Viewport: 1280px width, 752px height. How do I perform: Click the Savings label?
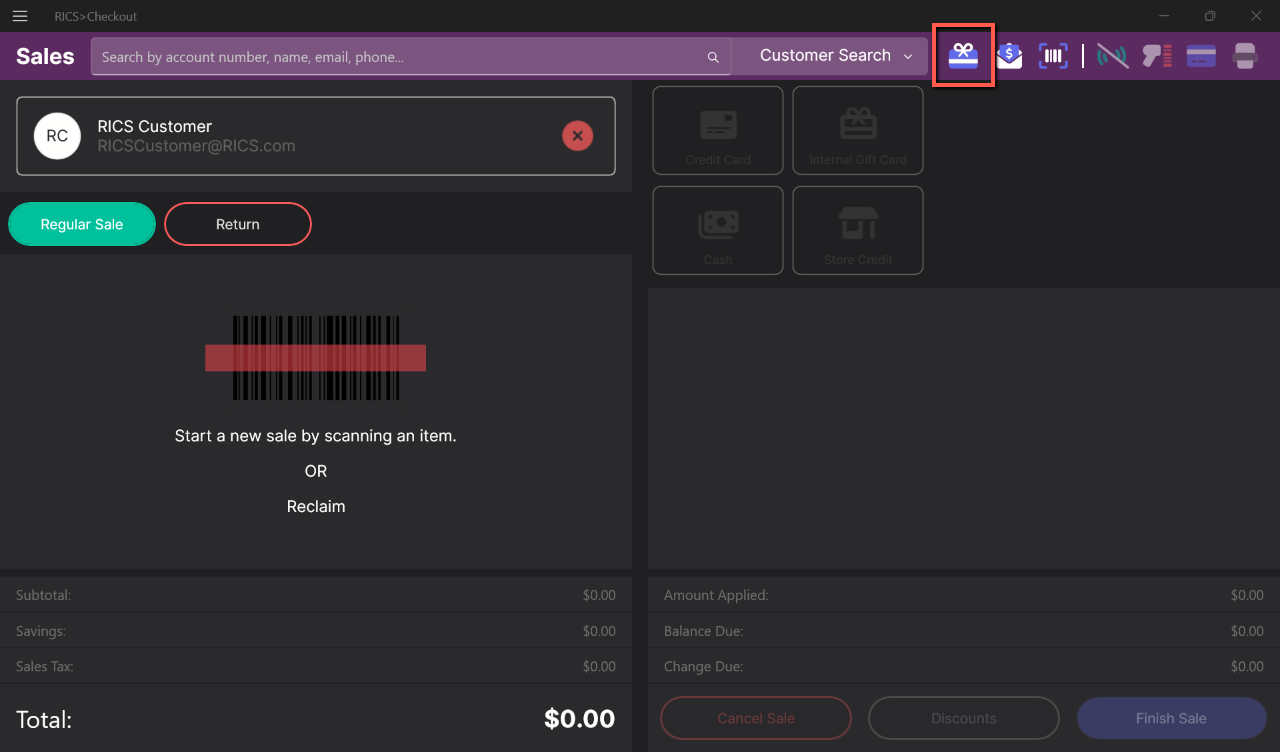point(42,631)
